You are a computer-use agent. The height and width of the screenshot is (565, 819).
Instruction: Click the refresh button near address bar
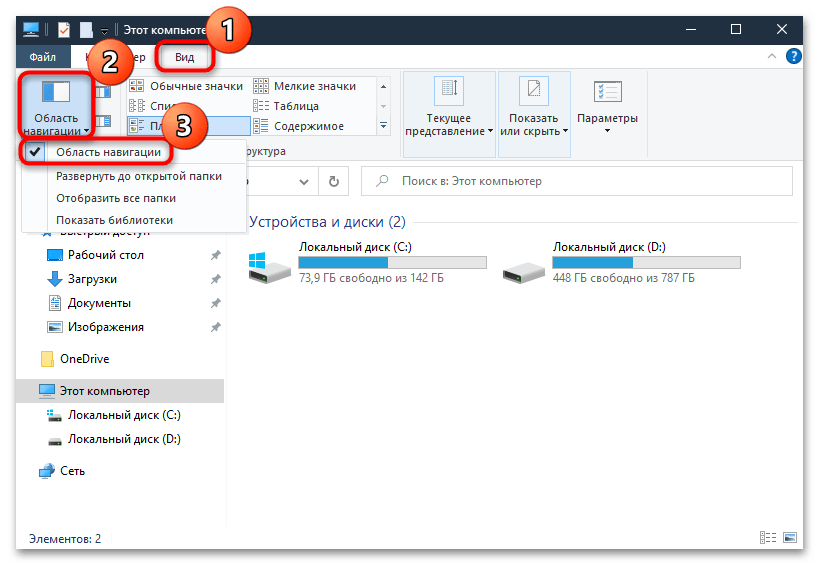[x=333, y=181]
